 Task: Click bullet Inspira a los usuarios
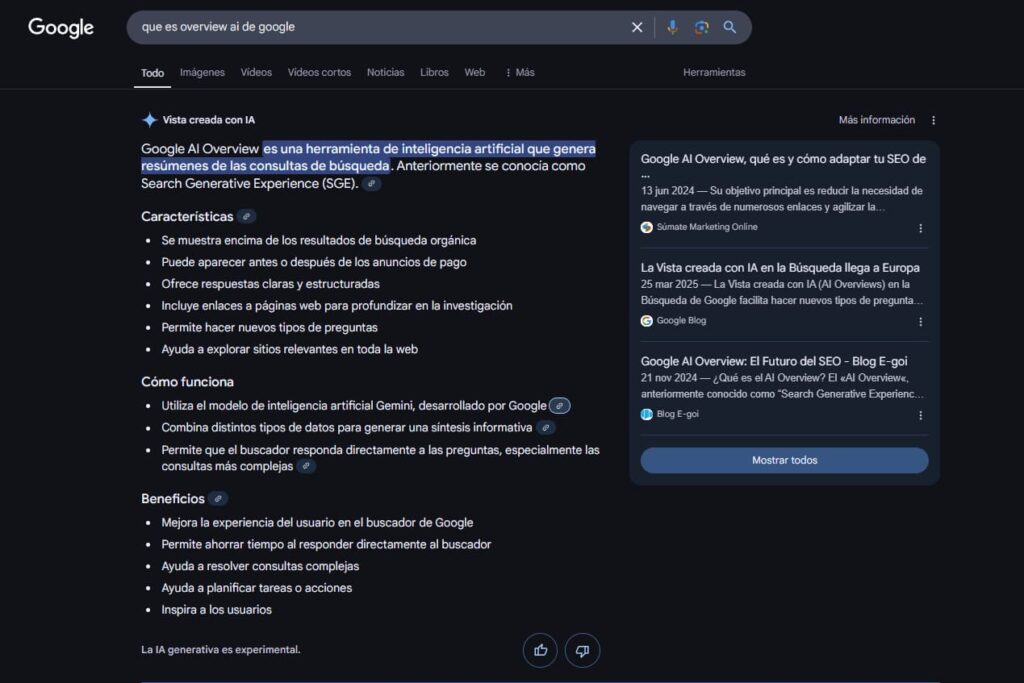[216, 610]
